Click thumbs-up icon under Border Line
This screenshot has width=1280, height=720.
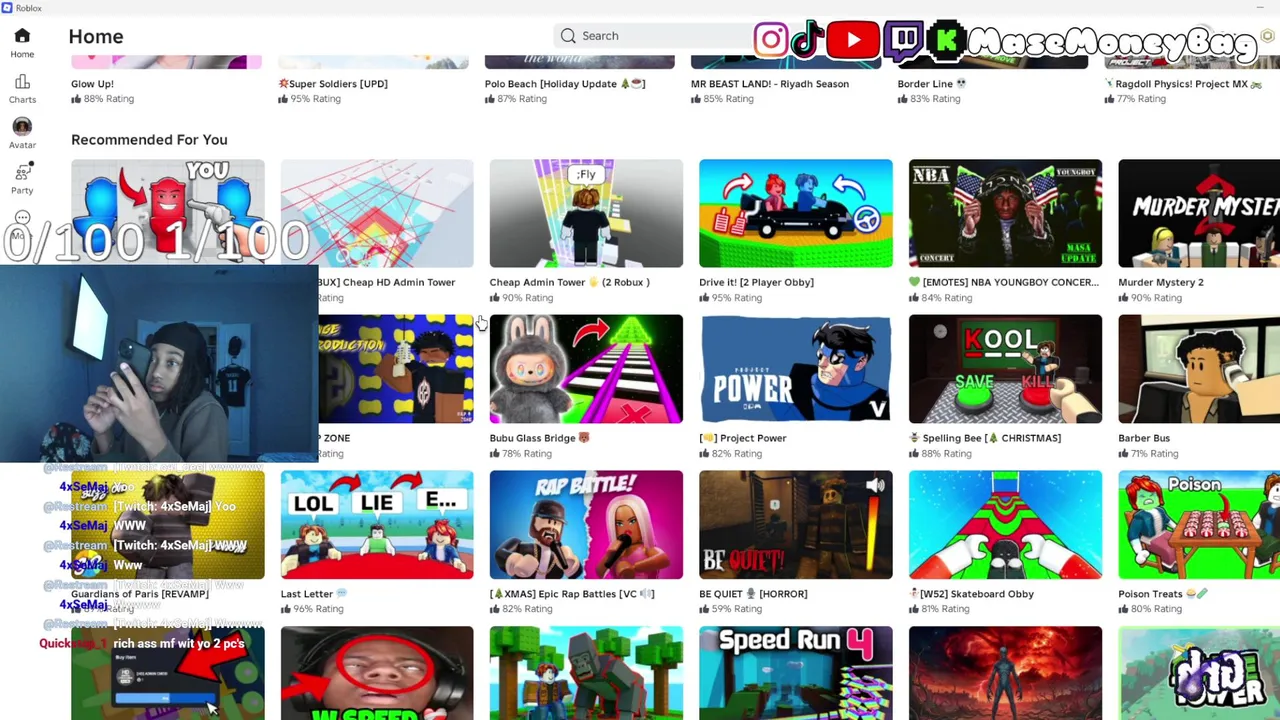click(903, 99)
